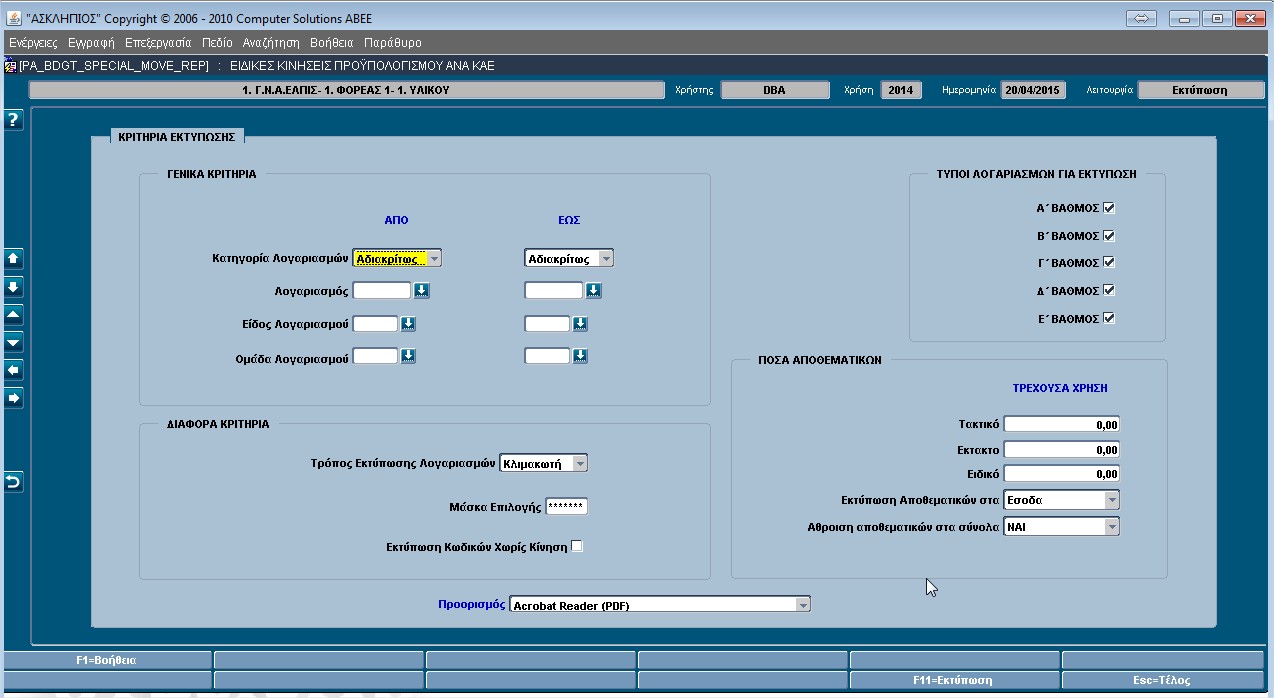
Task: Click the Χρήστης DBA field
Action: pos(774,90)
